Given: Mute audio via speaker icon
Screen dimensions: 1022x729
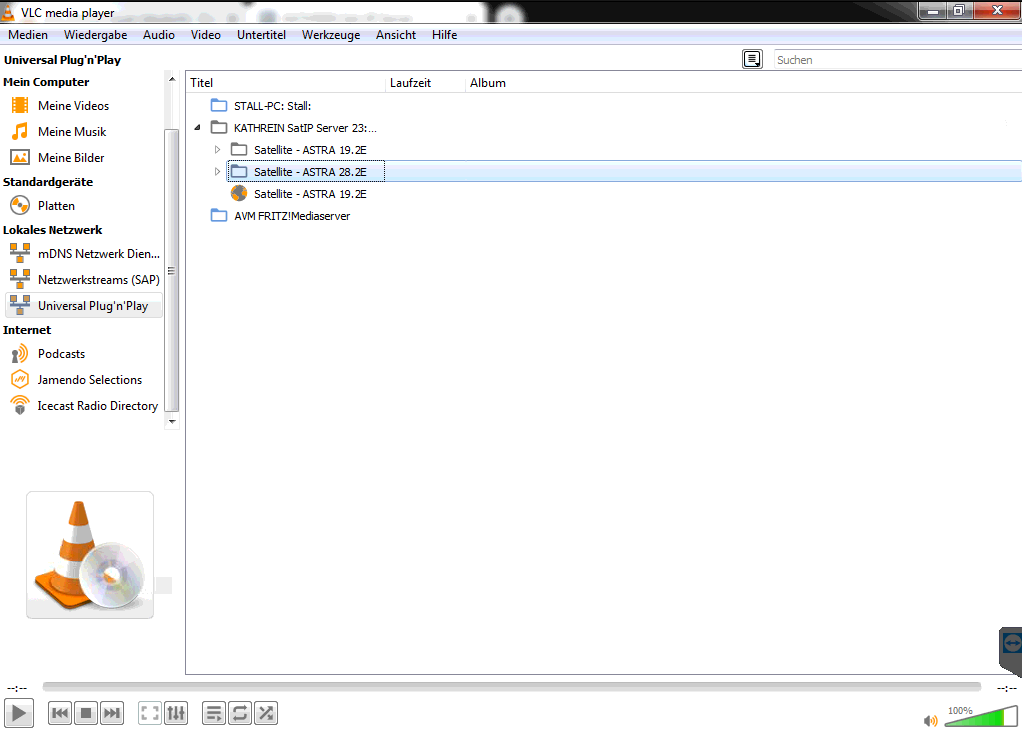Looking at the screenshot, I should [930, 720].
